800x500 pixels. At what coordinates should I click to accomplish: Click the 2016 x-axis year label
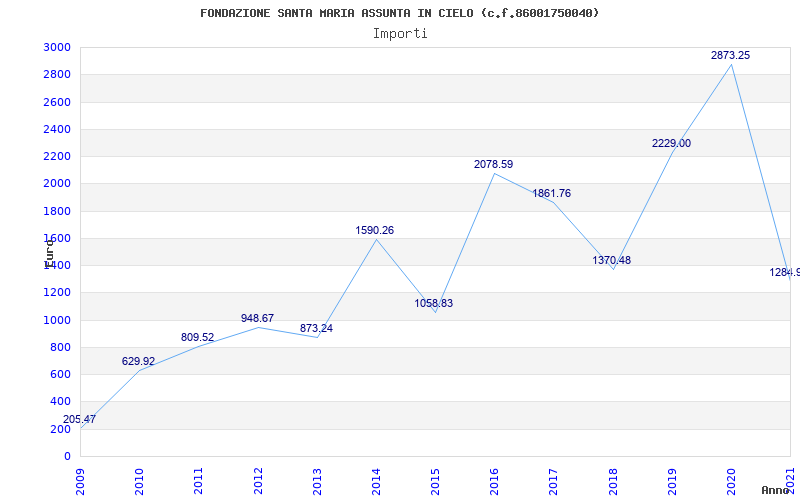click(495, 481)
